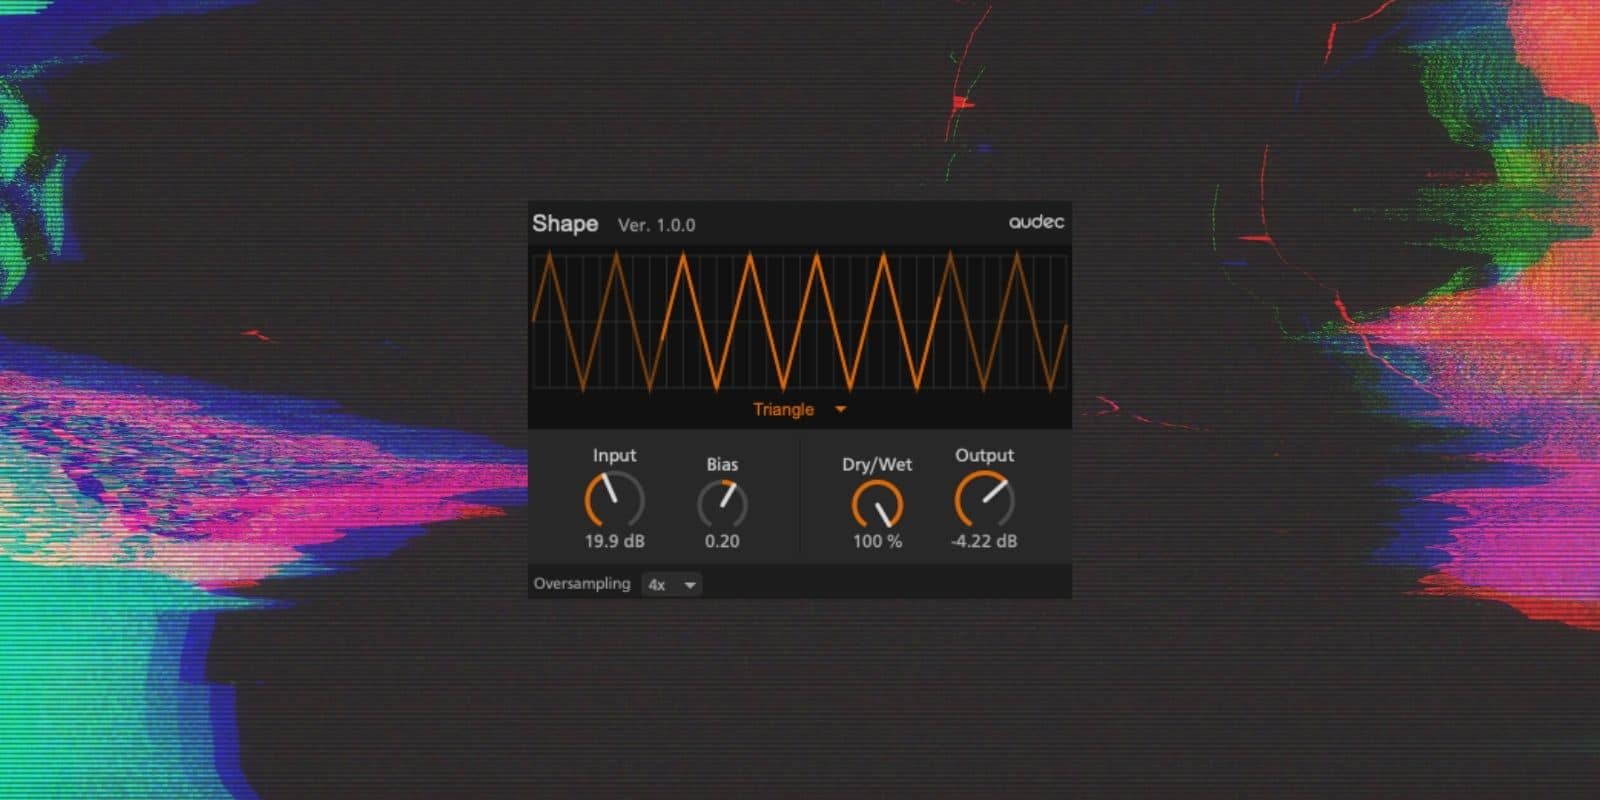Click the -4.22 dB output value
The height and width of the screenshot is (800, 1600).
coord(984,541)
